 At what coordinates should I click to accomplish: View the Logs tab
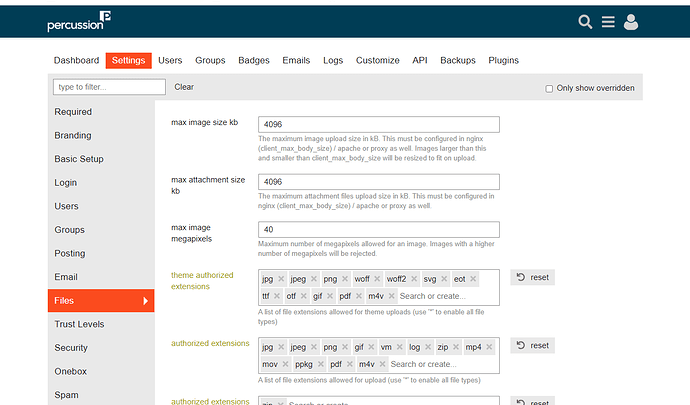click(333, 60)
